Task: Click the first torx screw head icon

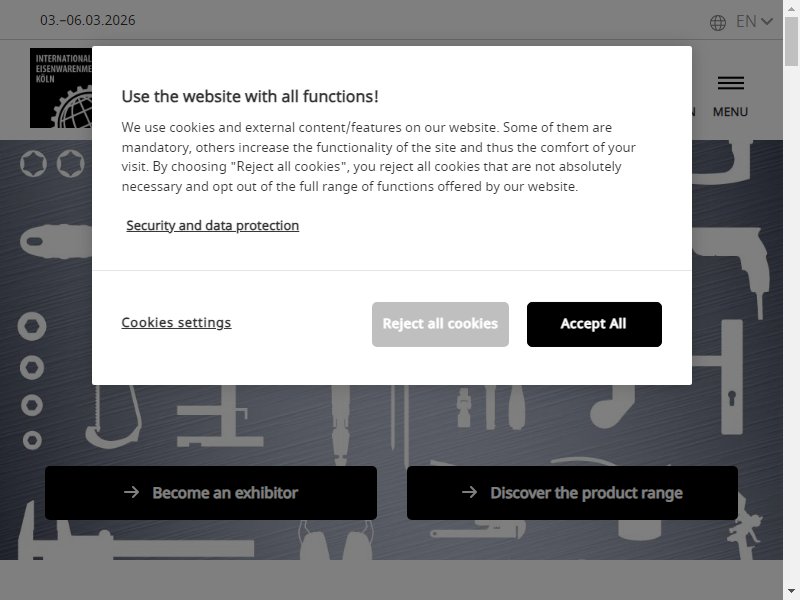Action: click(33, 164)
